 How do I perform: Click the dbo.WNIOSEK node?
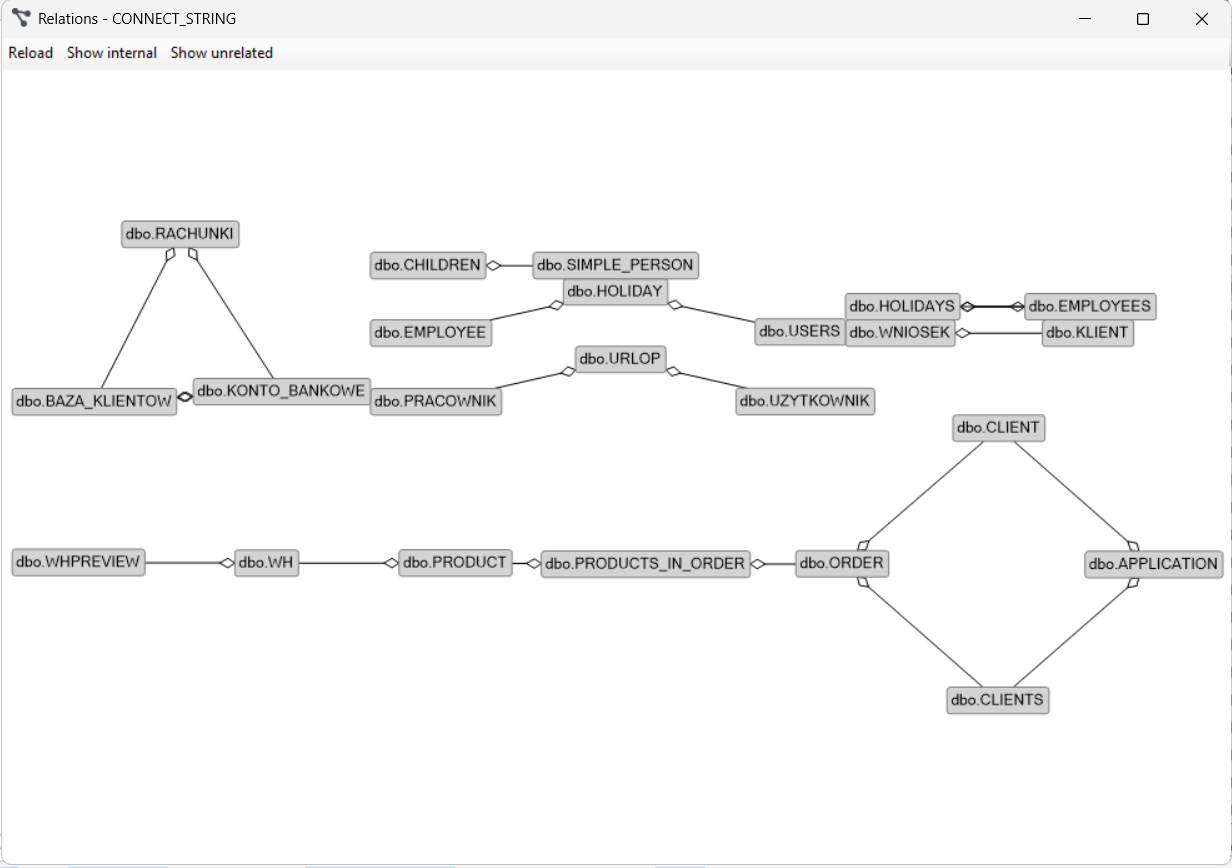(x=901, y=333)
